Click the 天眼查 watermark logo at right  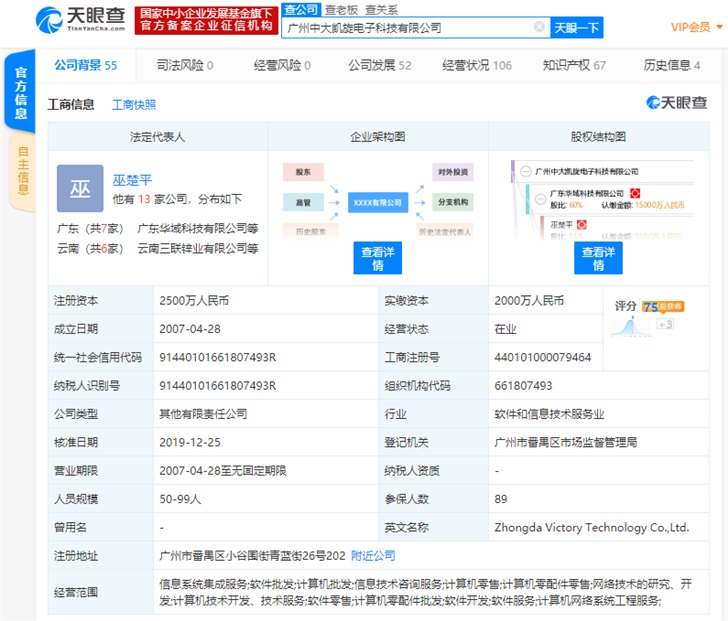coord(676,103)
